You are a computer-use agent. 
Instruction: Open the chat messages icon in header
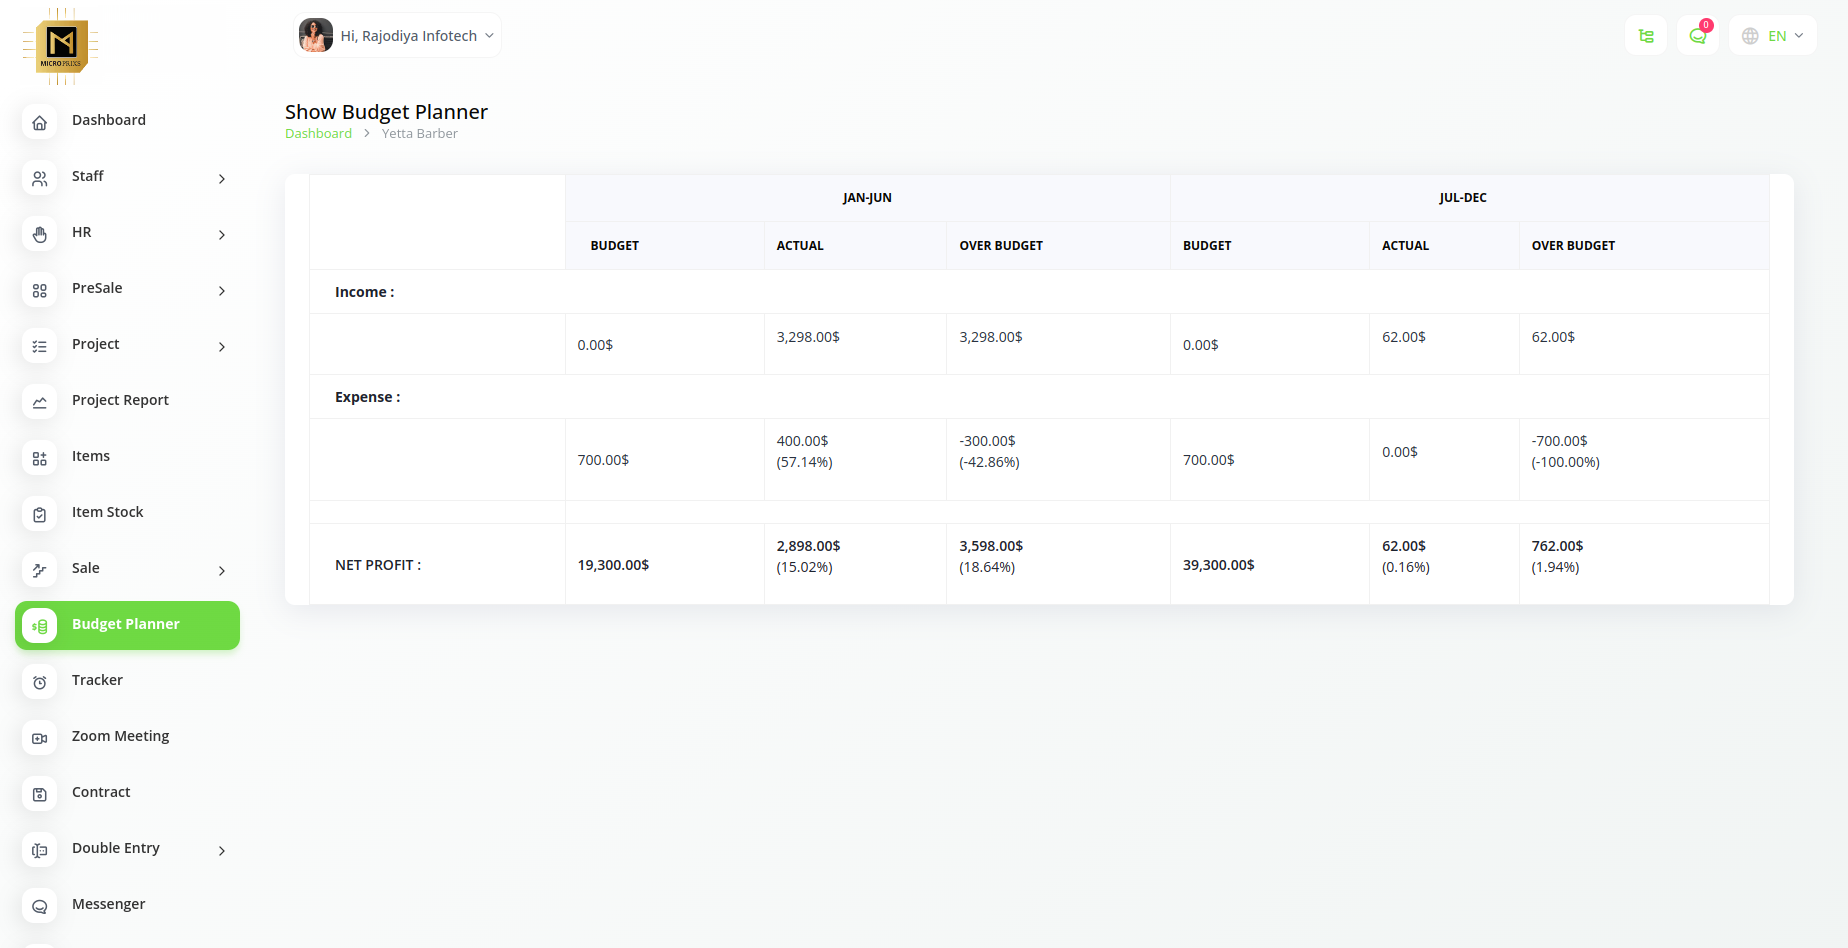1697,36
